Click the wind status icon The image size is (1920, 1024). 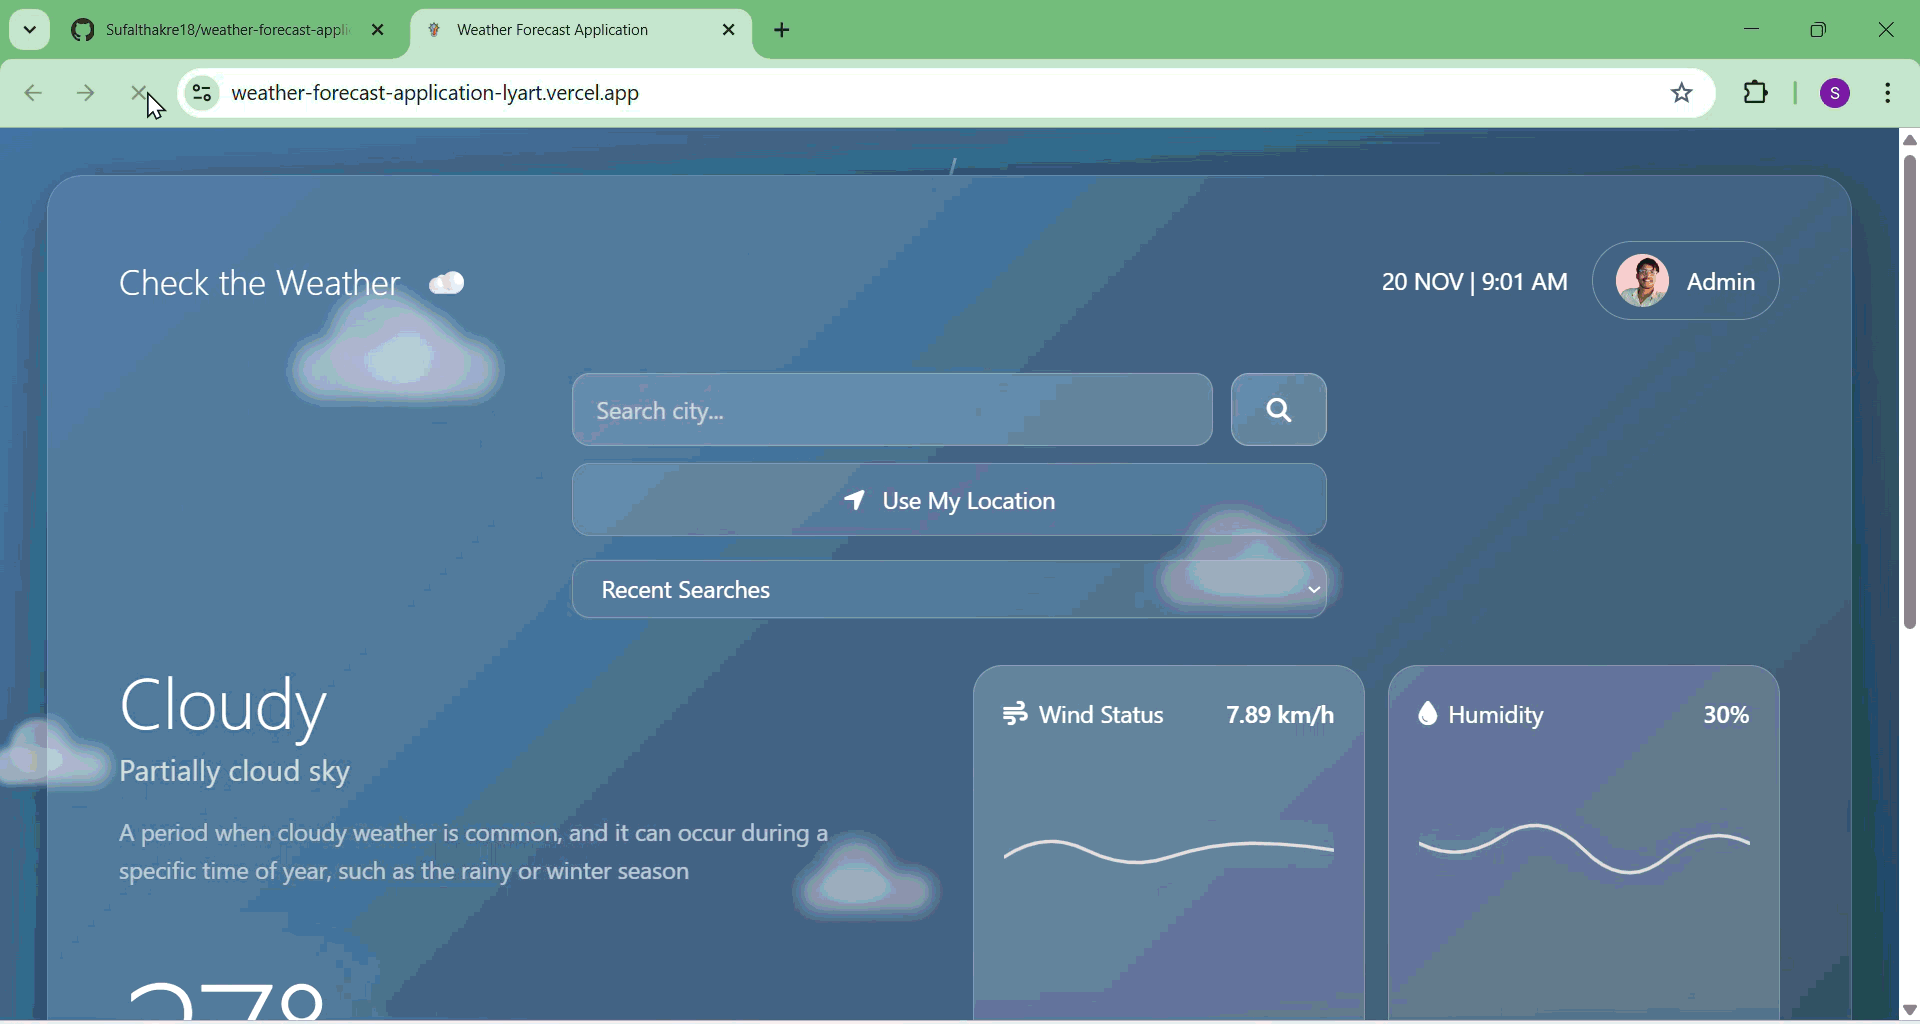click(1015, 714)
